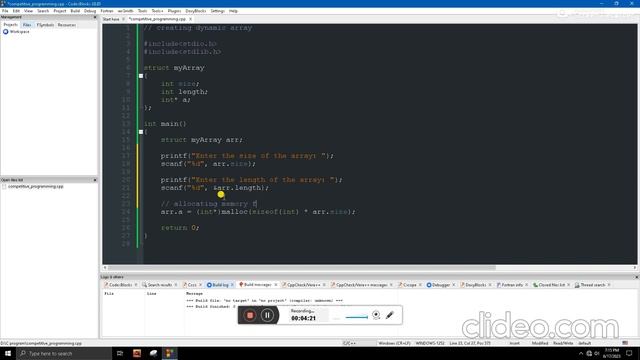Click the flag icon in status bar

625,343
